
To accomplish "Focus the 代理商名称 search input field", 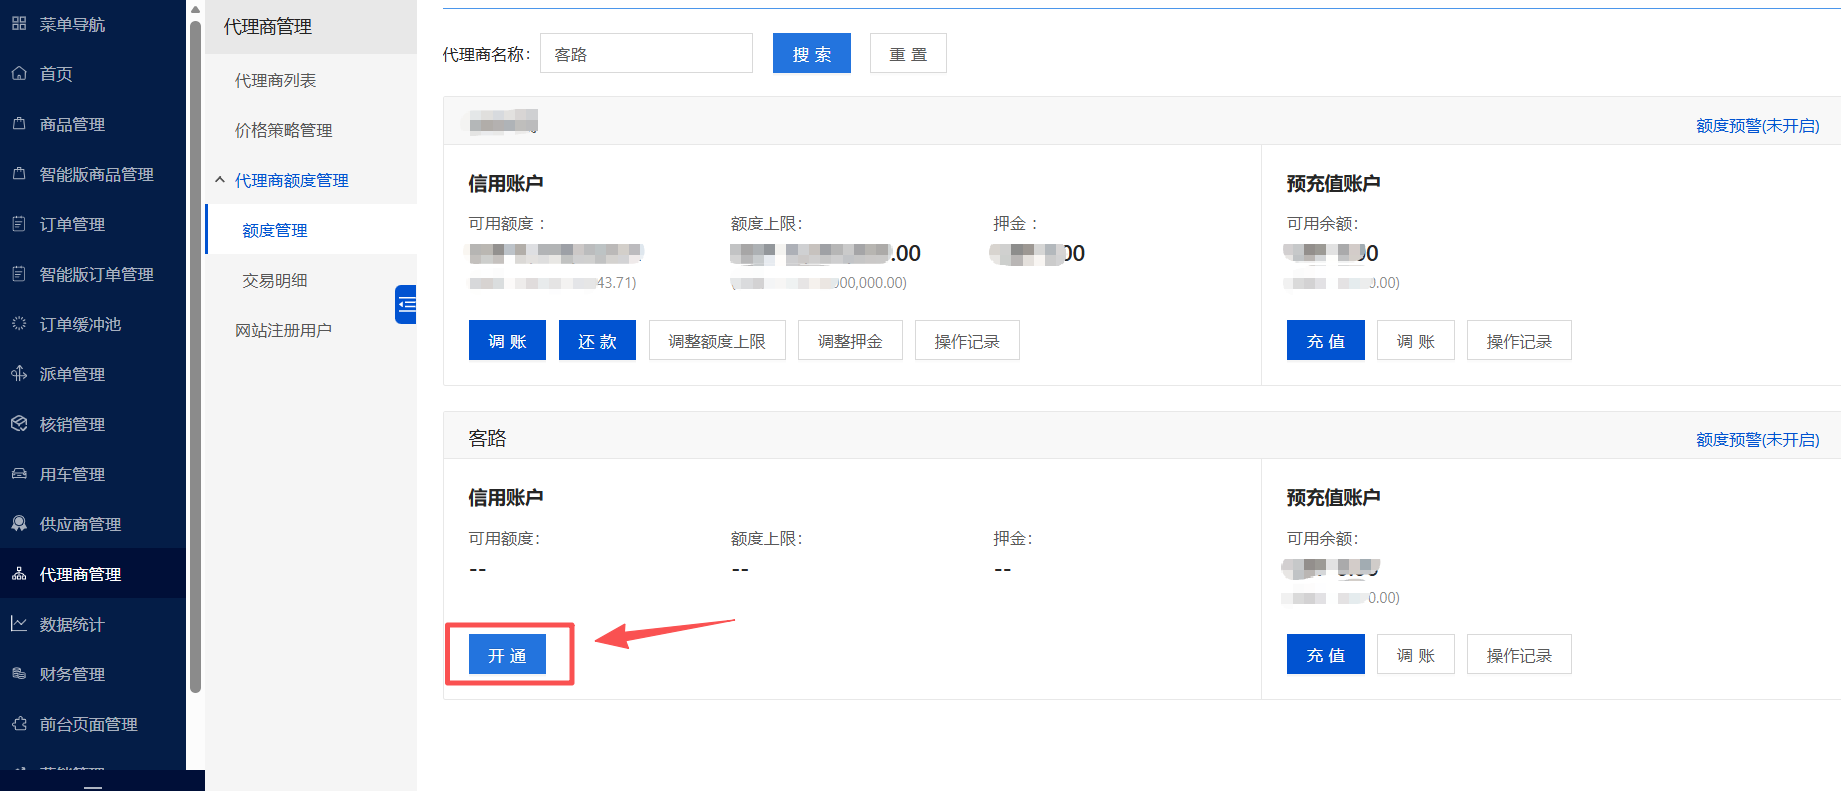I will [x=646, y=53].
